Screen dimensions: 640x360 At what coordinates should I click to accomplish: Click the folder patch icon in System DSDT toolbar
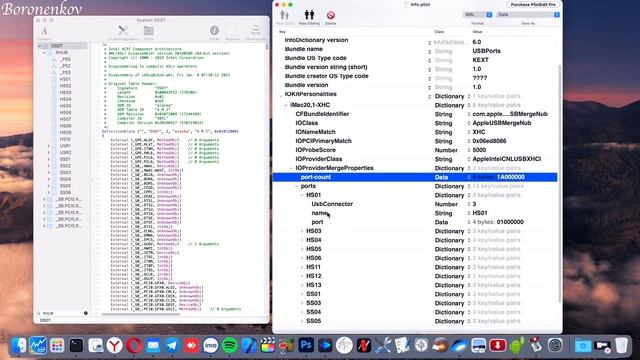pyautogui.click(x=149, y=31)
